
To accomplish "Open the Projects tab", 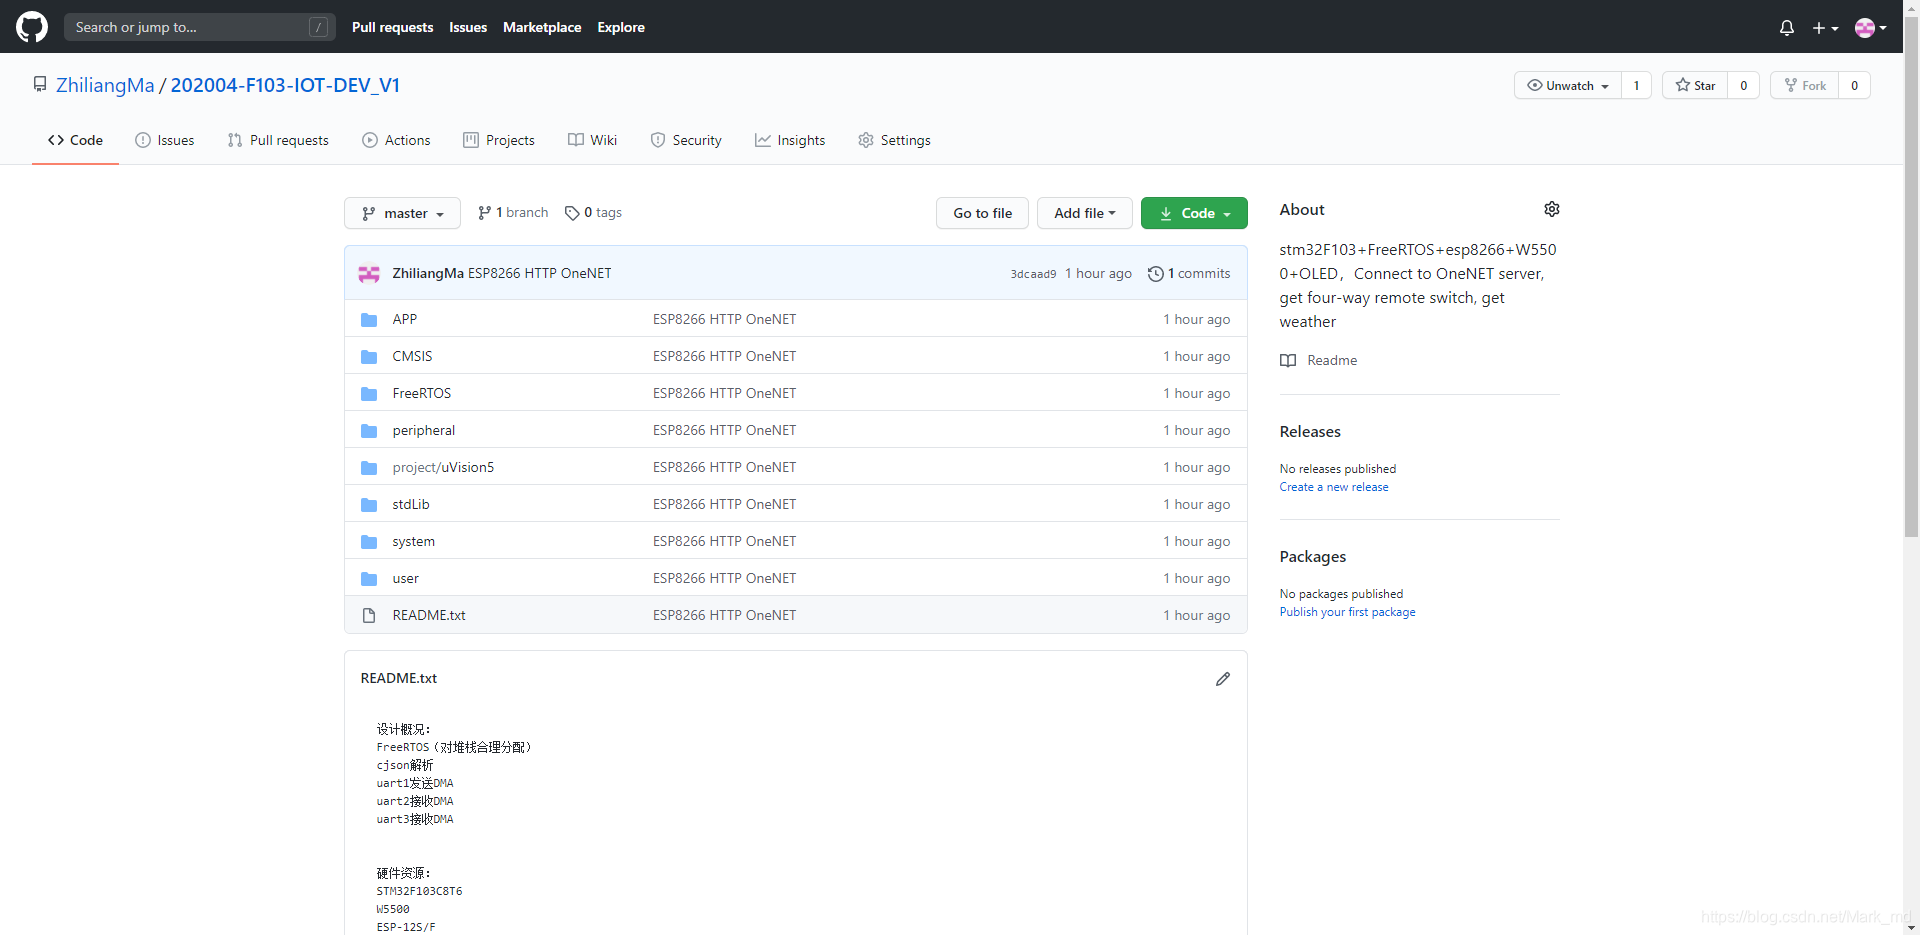I will [x=499, y=140].
